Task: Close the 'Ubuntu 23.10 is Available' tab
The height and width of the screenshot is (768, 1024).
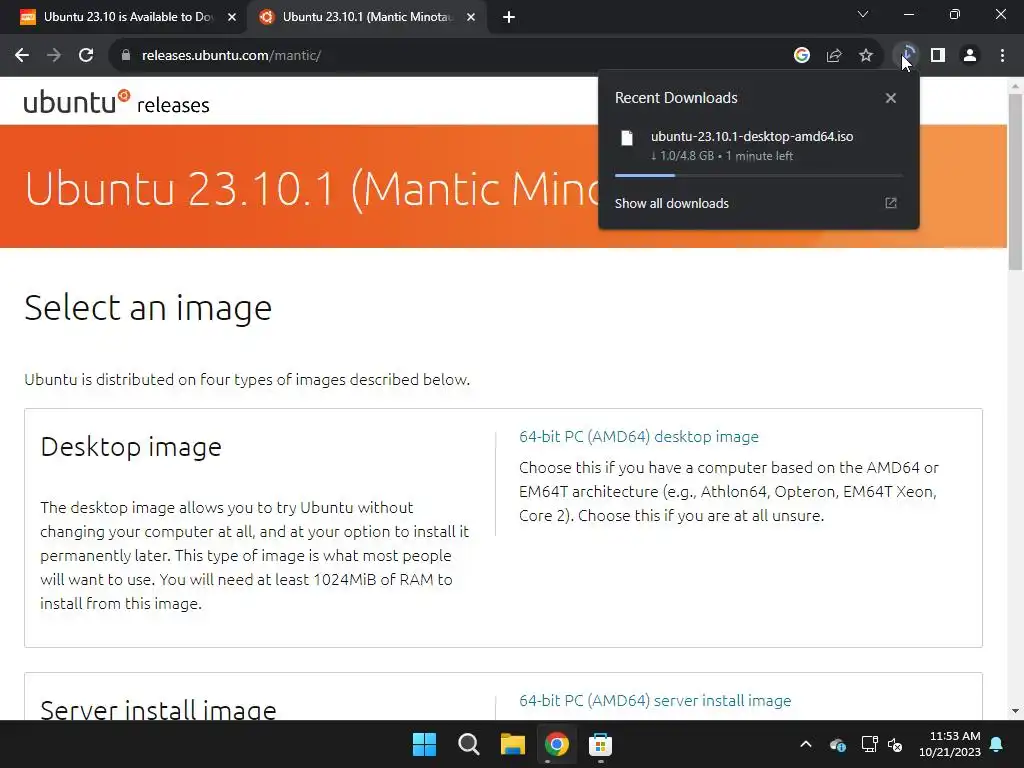Action: 232,17
